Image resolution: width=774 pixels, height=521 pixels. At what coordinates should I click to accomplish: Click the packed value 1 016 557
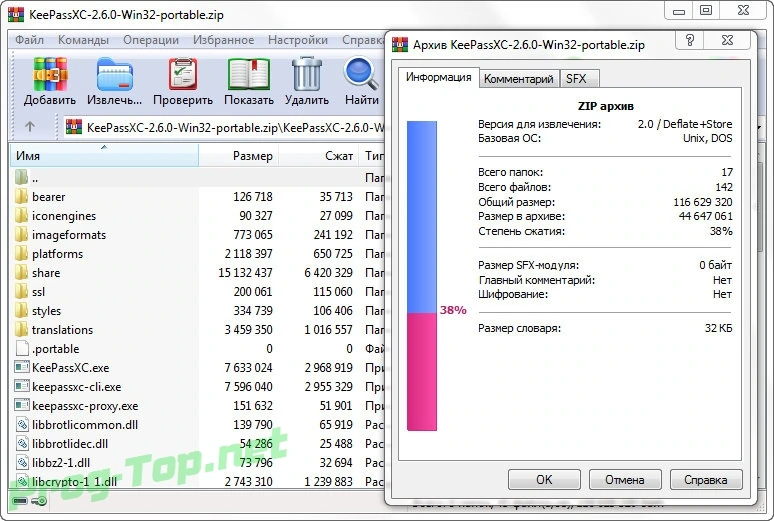coord(329,329)
